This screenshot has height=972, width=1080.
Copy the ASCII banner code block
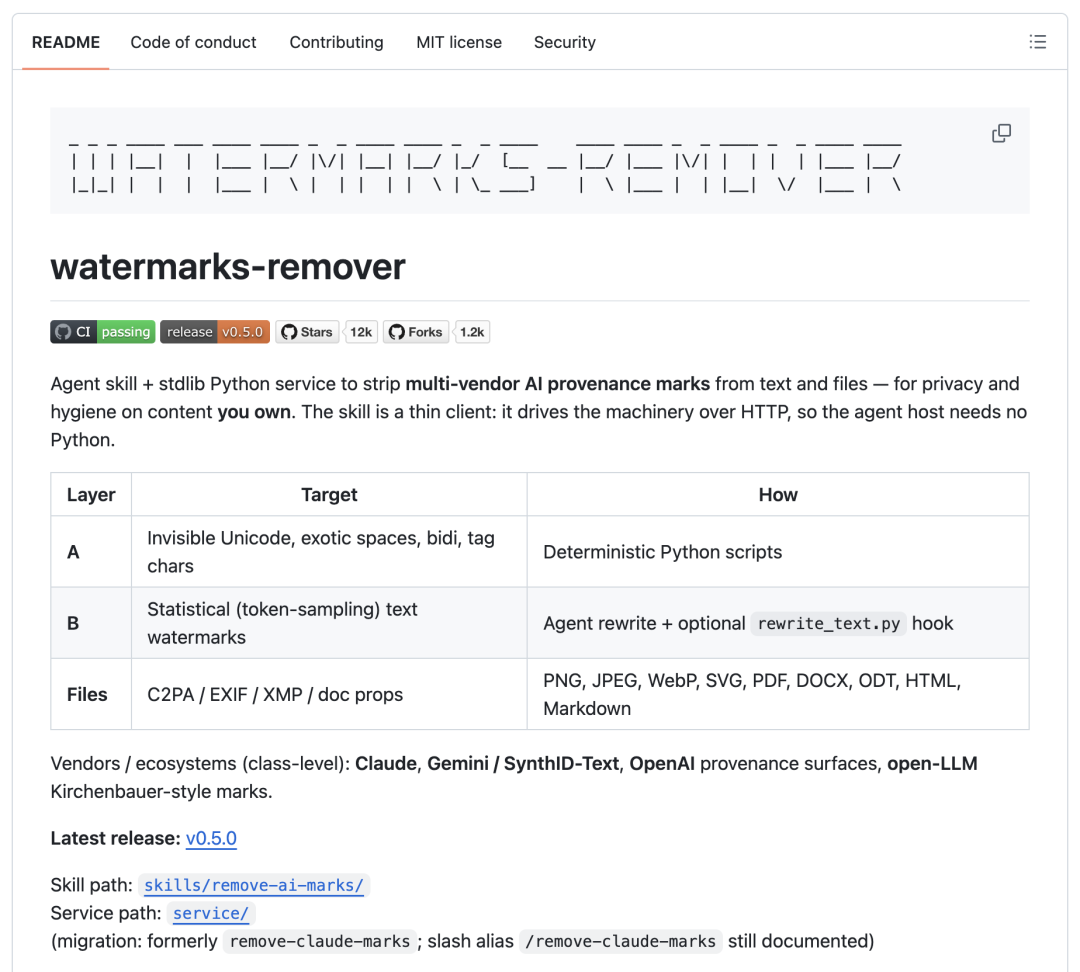point(1001,134)
